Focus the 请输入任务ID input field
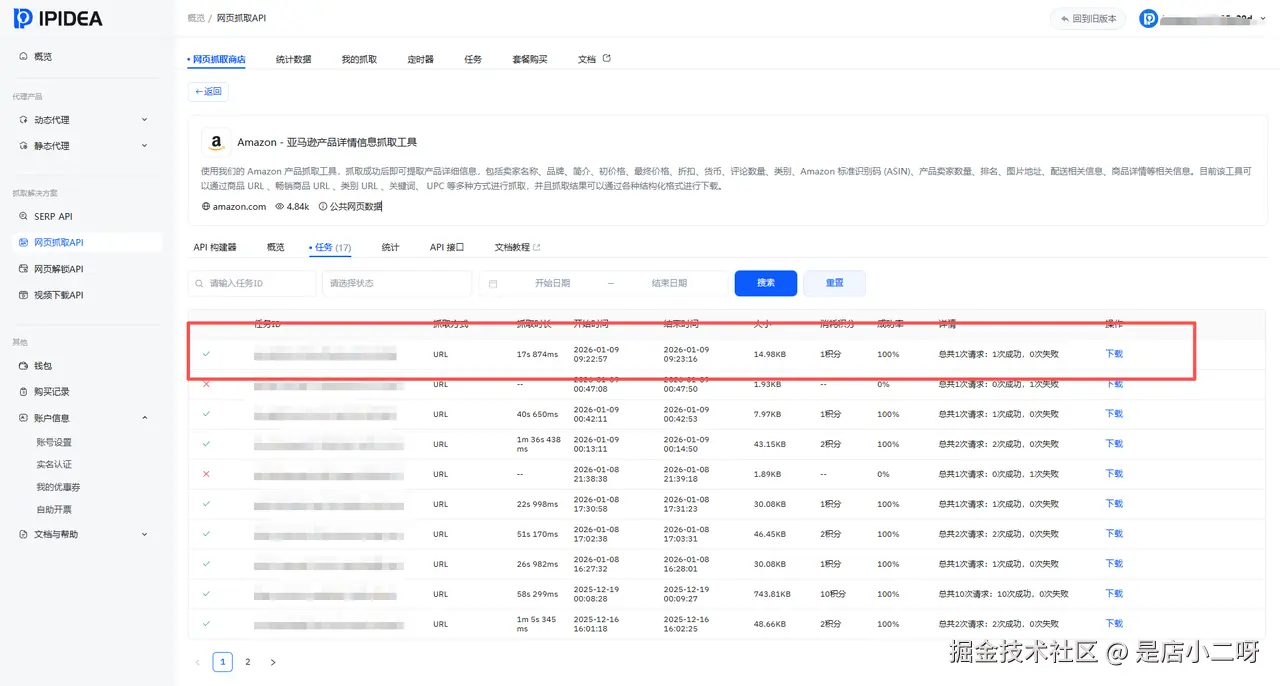The width and height of the screenshot is (1280, 686). [252, 284]
